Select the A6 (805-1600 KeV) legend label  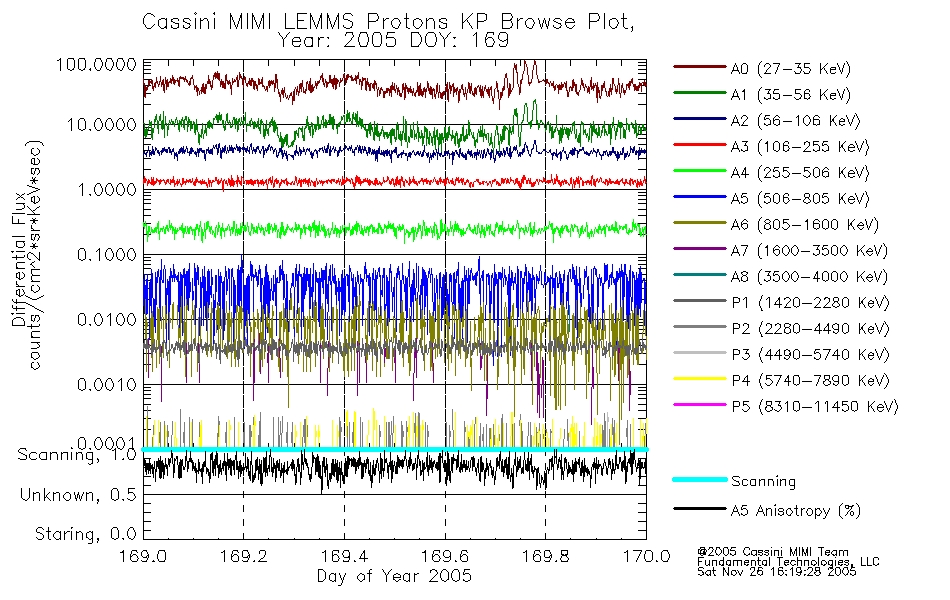805,225
